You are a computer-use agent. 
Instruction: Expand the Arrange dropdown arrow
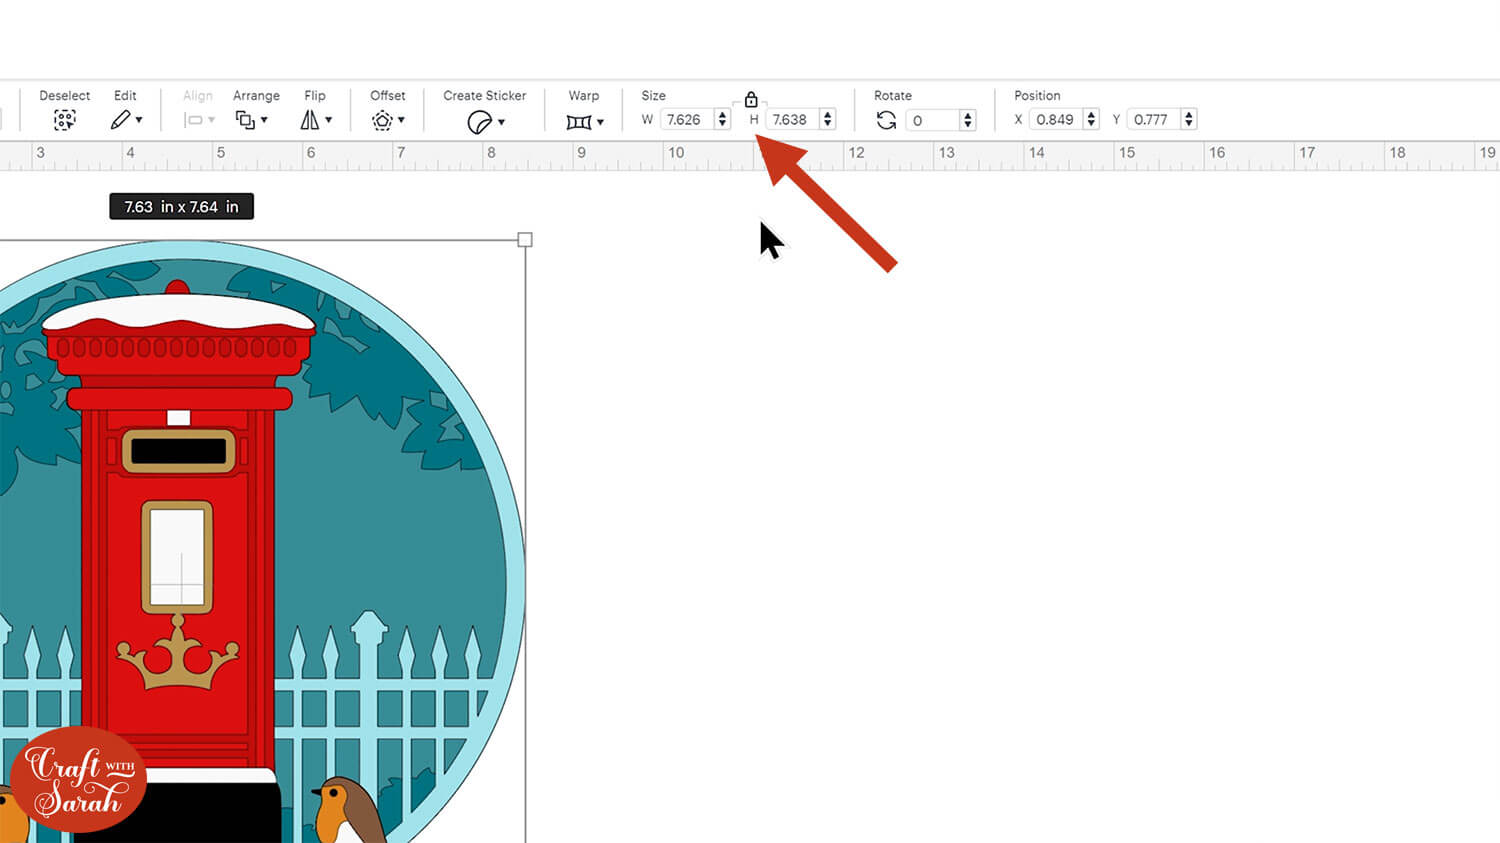[x=264, y=121]
